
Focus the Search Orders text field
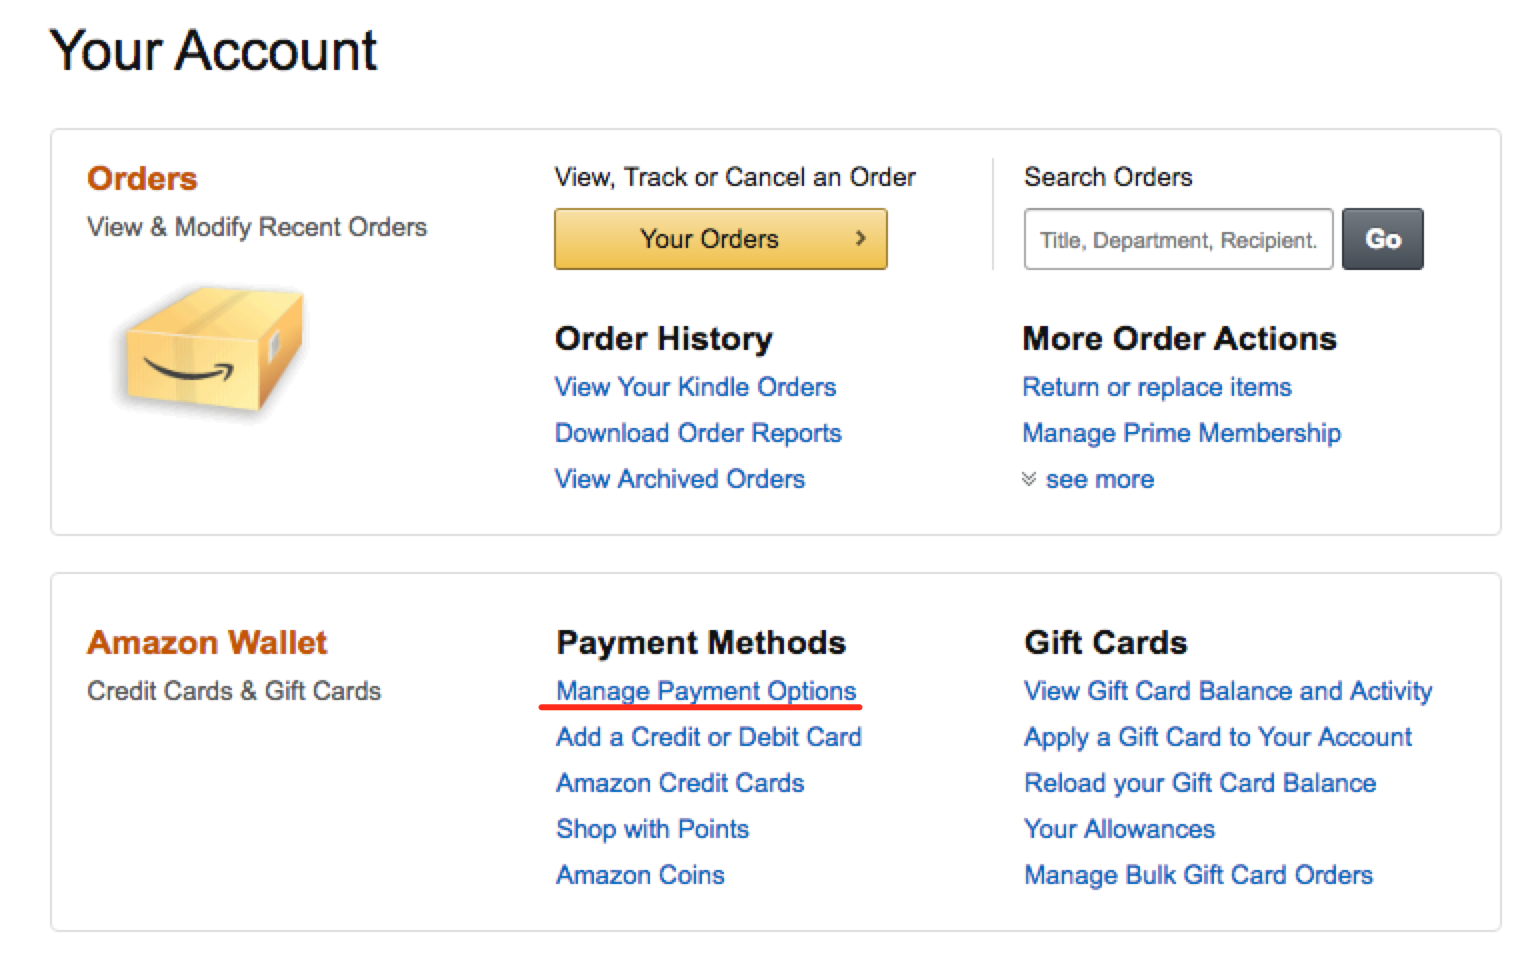[1178, 239]
